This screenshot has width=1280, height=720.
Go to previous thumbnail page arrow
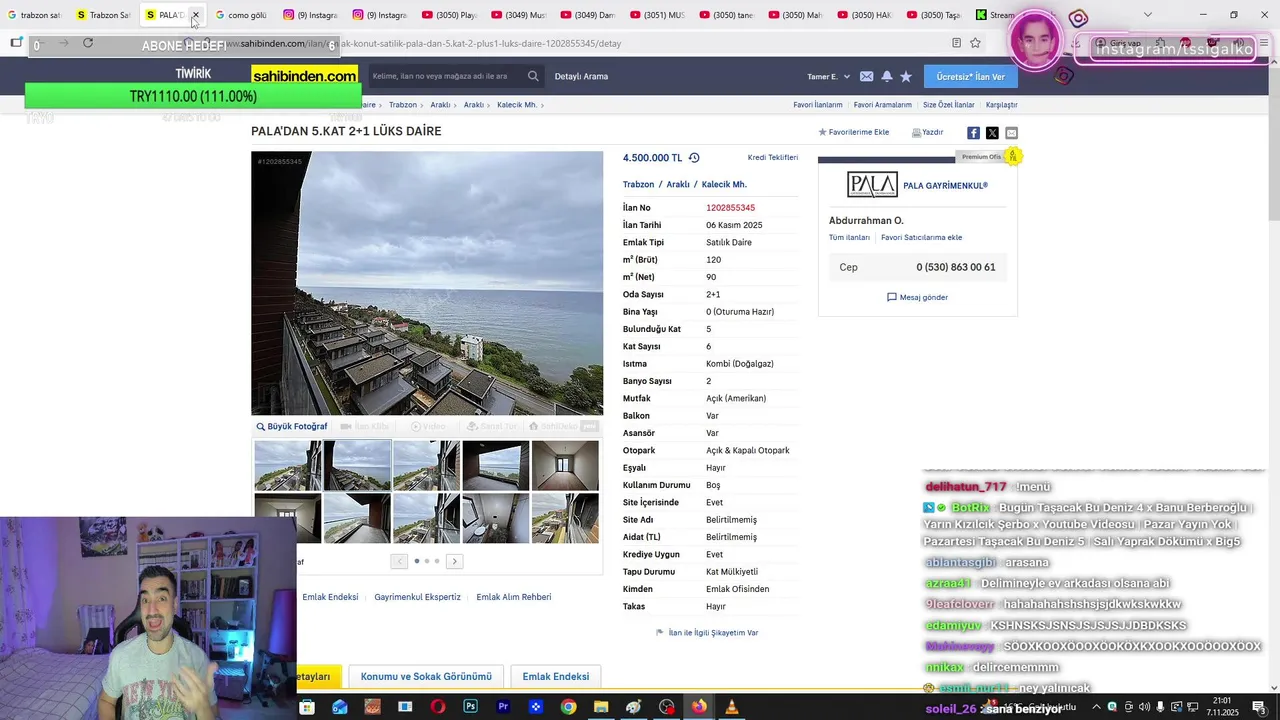[x=400, y=561]
